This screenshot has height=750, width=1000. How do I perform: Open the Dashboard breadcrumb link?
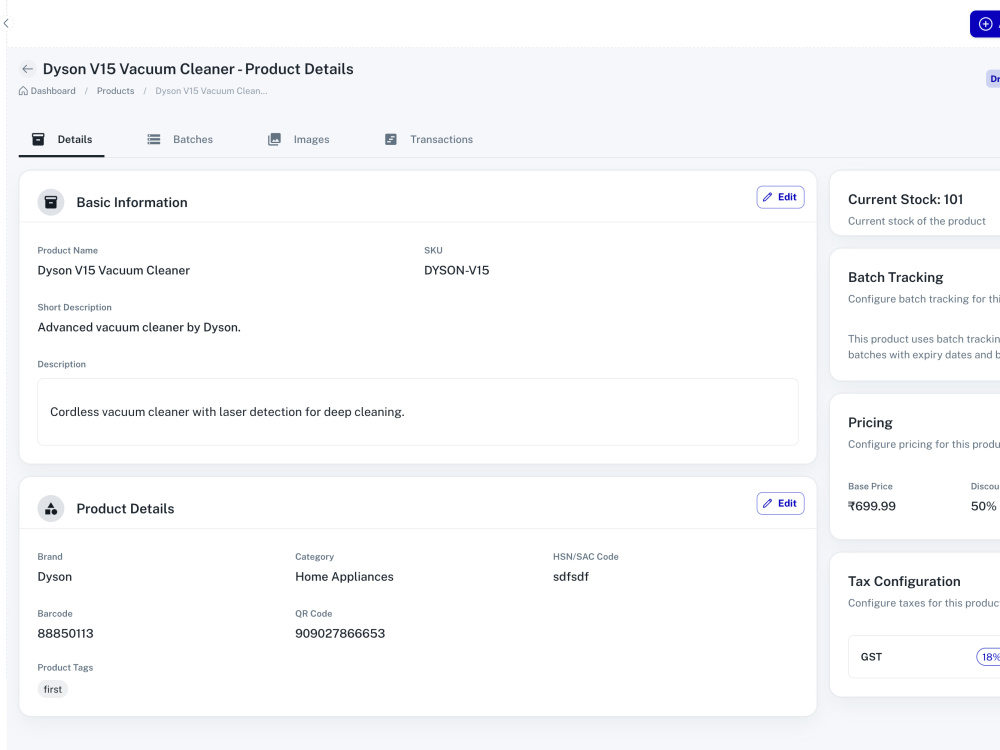tap(53, 91)
